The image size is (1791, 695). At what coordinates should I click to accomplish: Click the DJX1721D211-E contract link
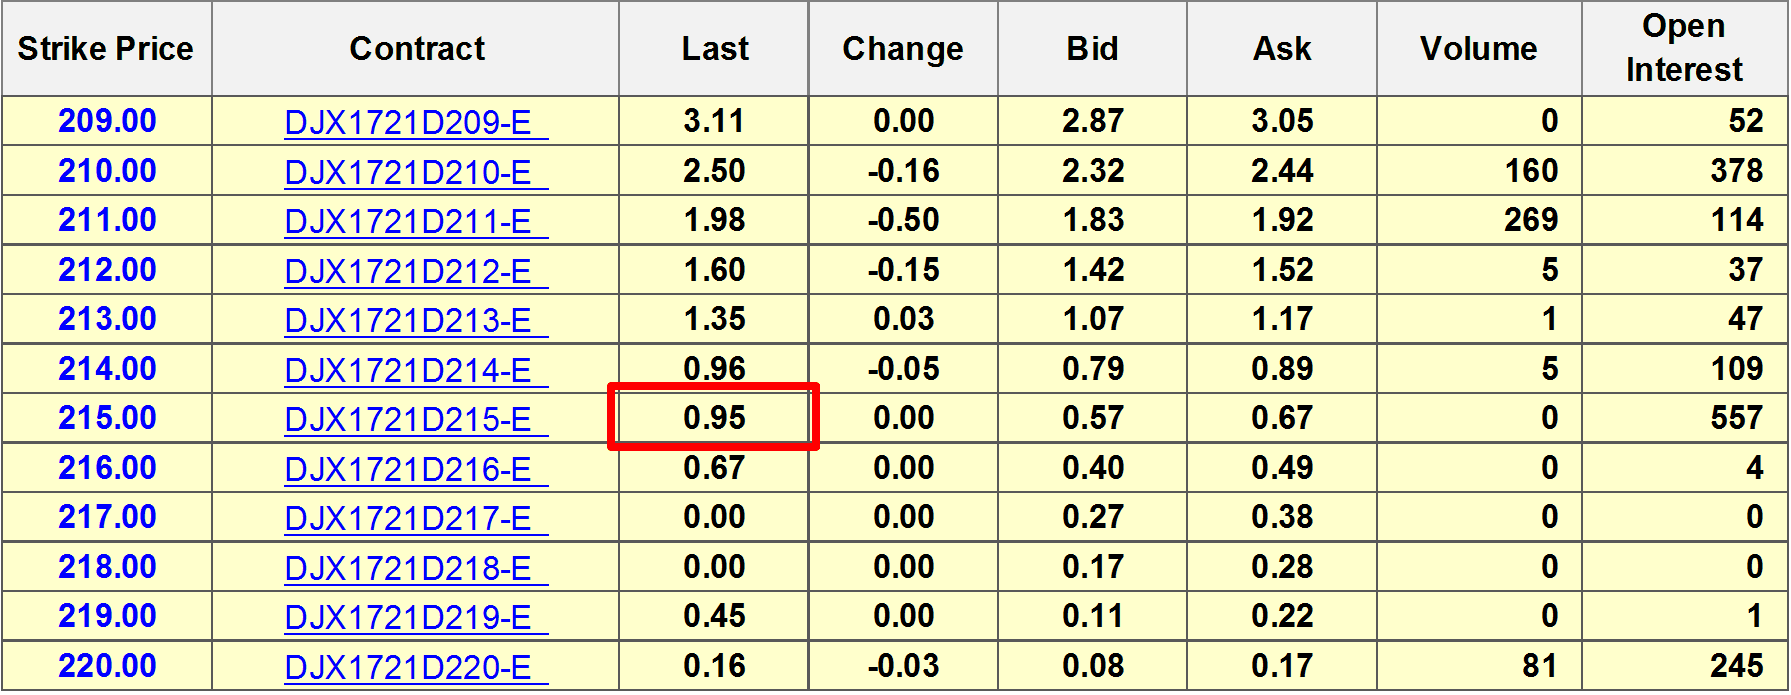click(408, 221)
